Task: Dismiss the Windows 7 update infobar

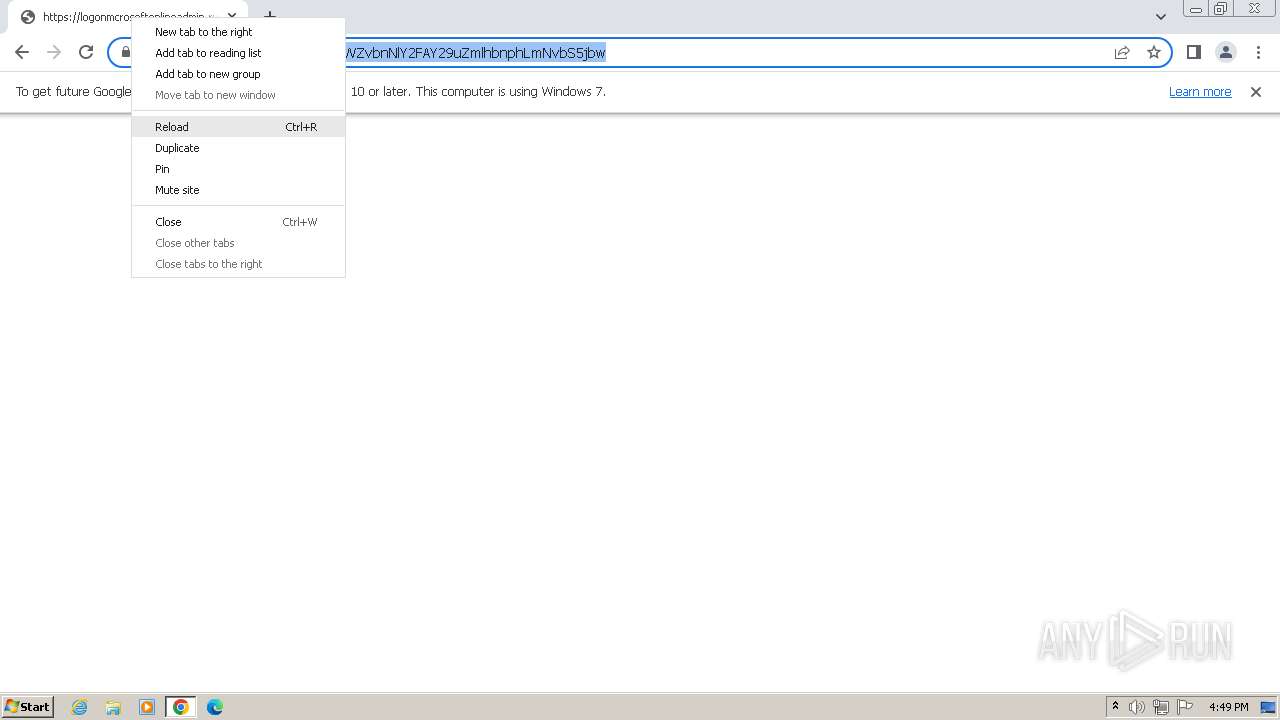Action: (x=1256, y=92)
